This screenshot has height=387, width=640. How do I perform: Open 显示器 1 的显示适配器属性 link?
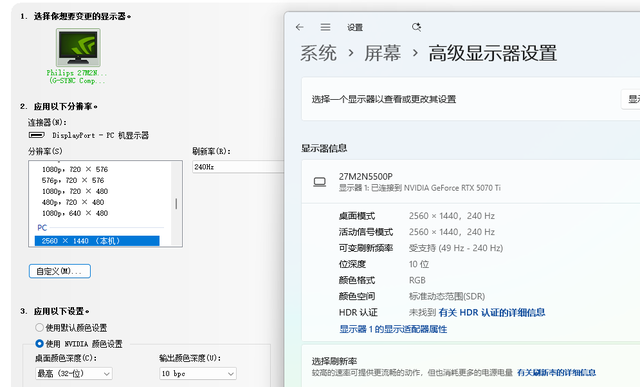pos(393,329)
